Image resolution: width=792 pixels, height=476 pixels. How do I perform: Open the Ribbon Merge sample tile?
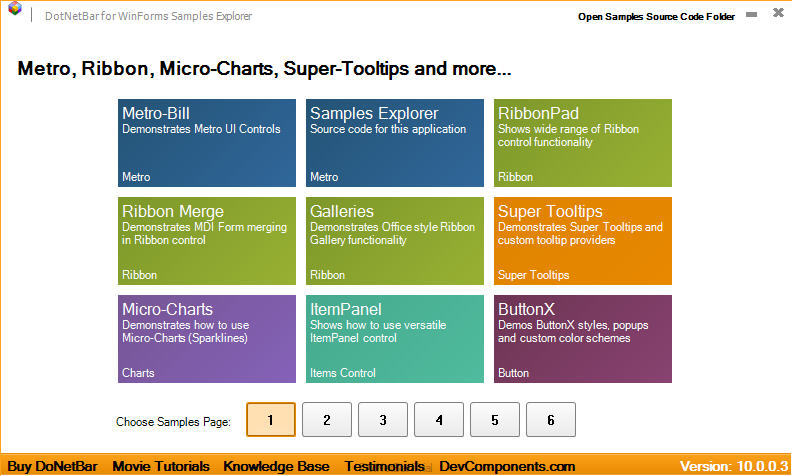point(207,241)
